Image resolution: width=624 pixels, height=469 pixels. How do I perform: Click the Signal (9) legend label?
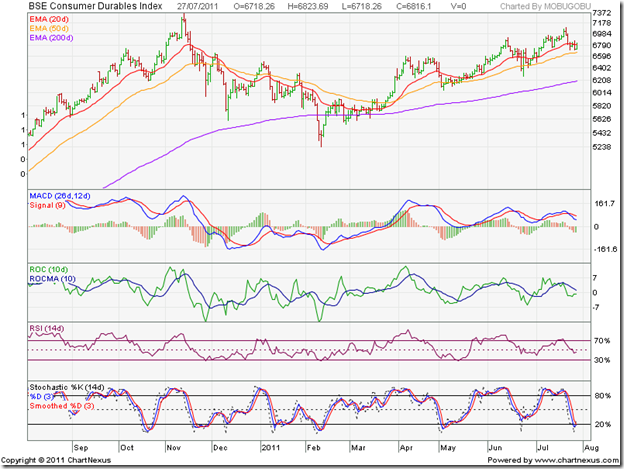tap(47, 205)
